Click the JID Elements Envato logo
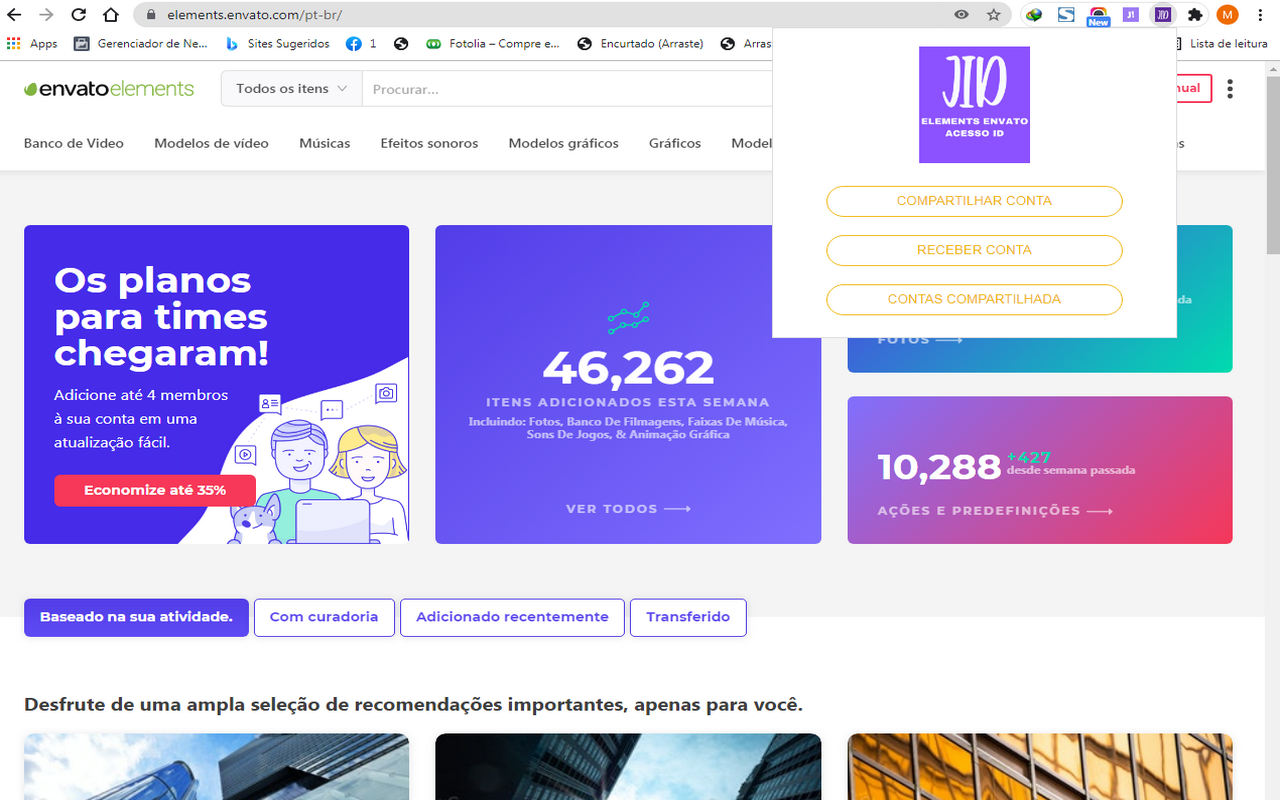1280x800 pixels. [974, 104]
